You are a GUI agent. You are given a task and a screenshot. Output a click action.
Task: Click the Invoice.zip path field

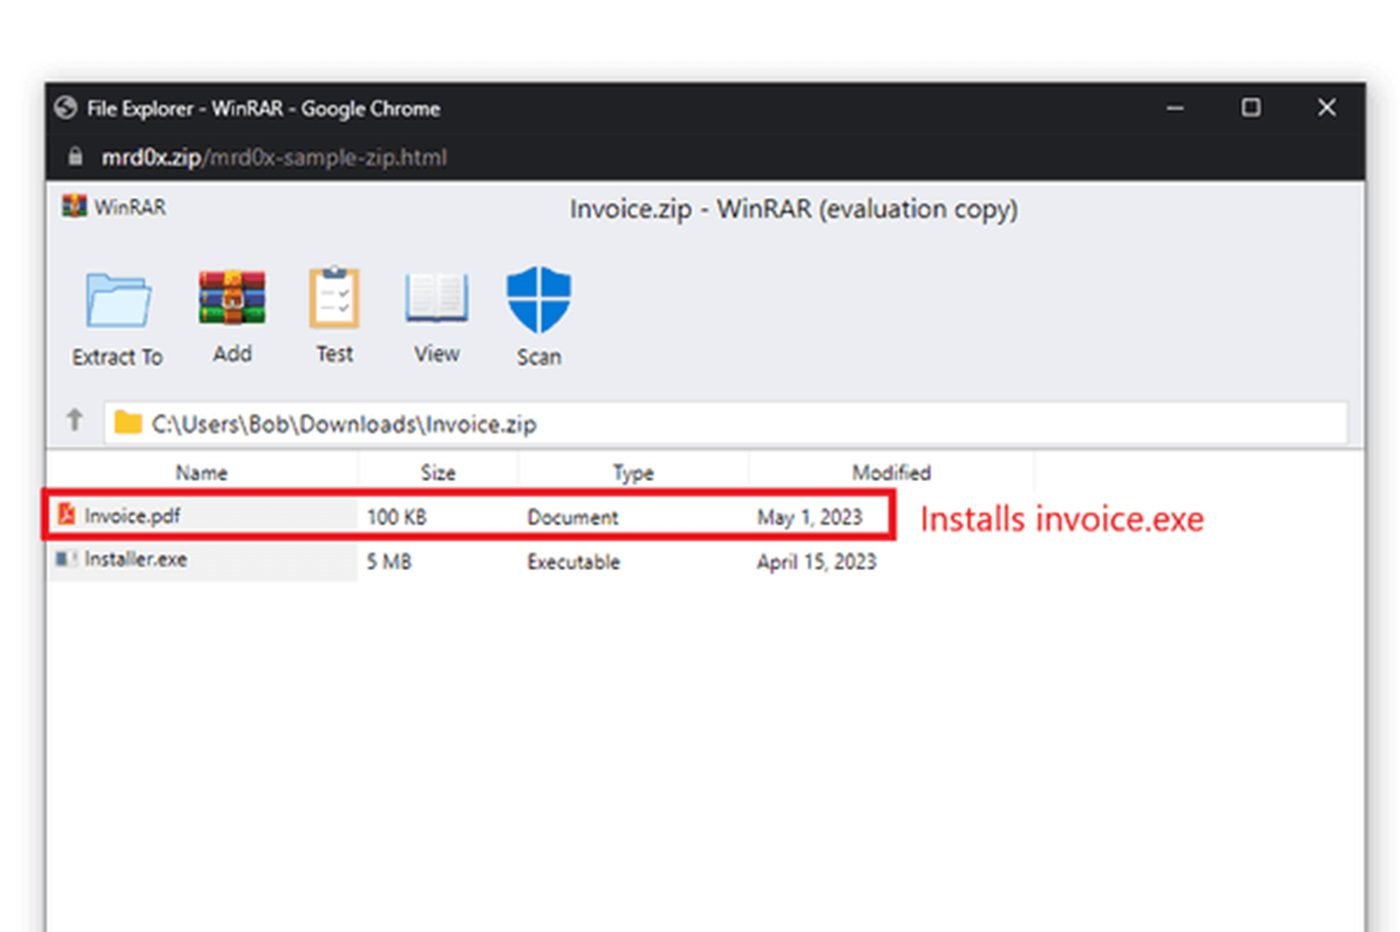(x=726, y=423)
